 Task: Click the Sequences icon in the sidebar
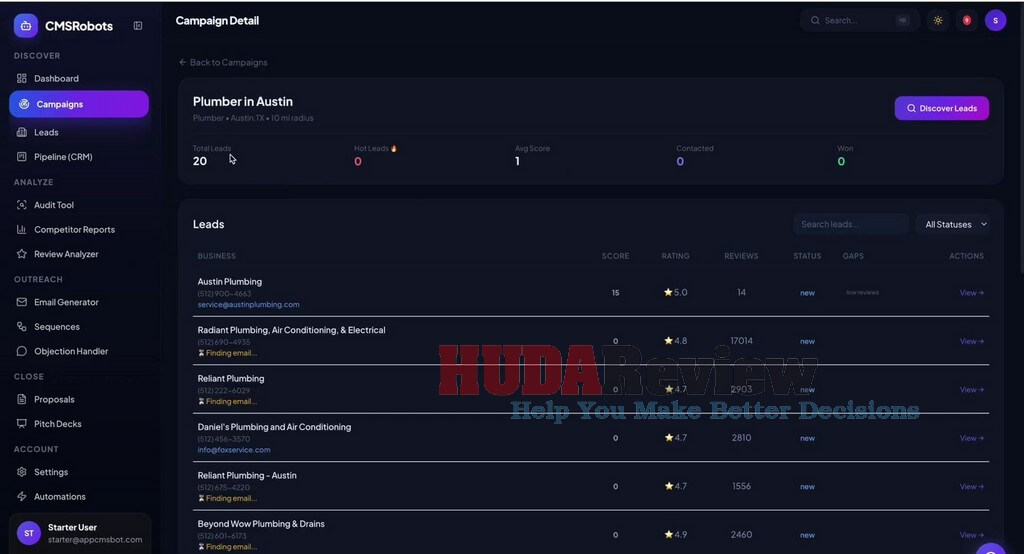(x=22, y=327)
